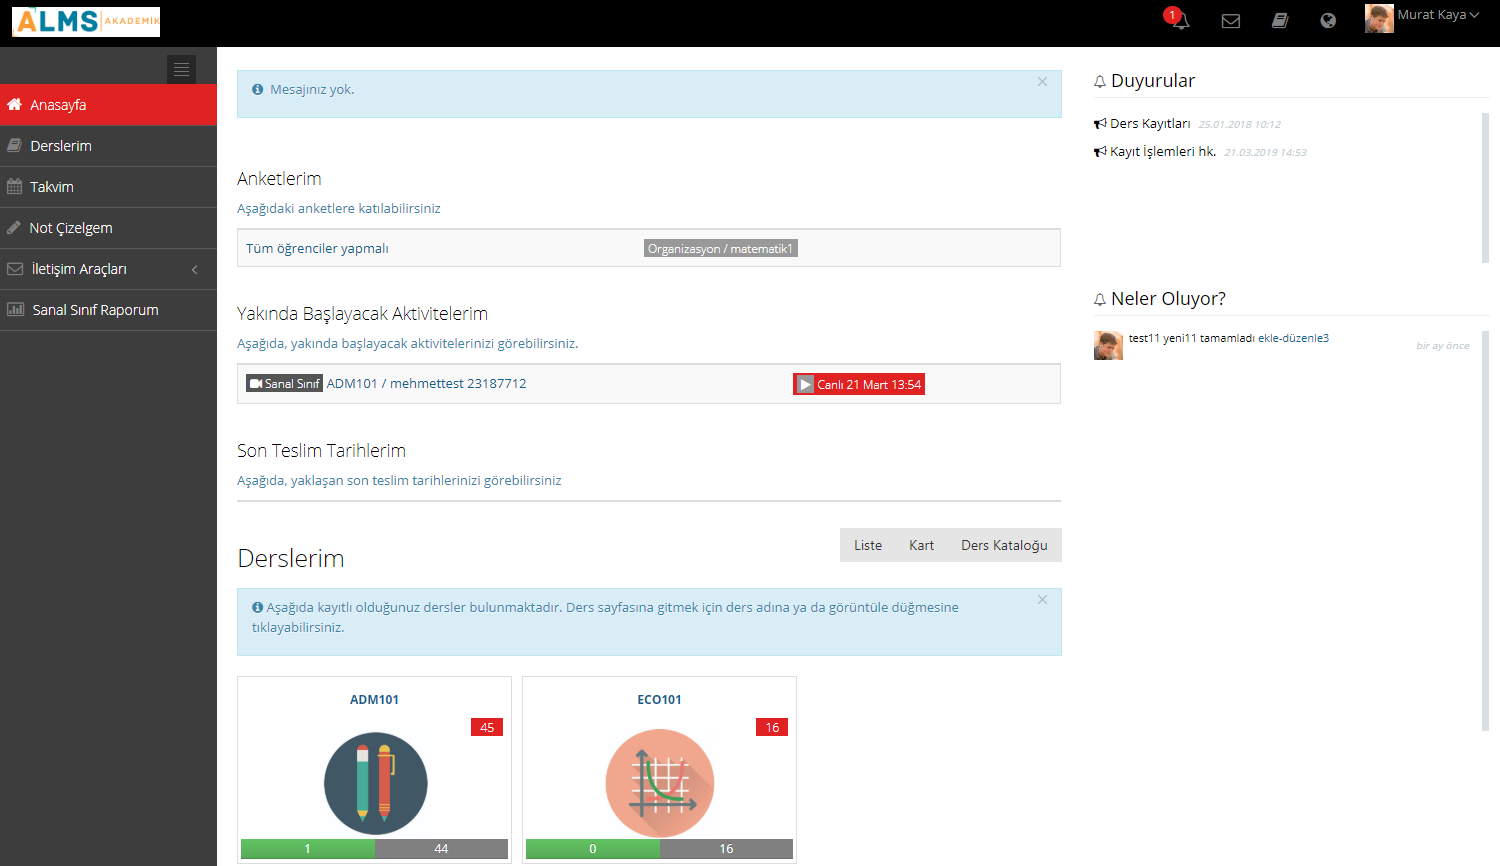This screenshot has height=866, width=1500.
Task: Open Sanal Sınıf Raporum in sidebar
Action: pyautogui.click(x=108, y=310)
